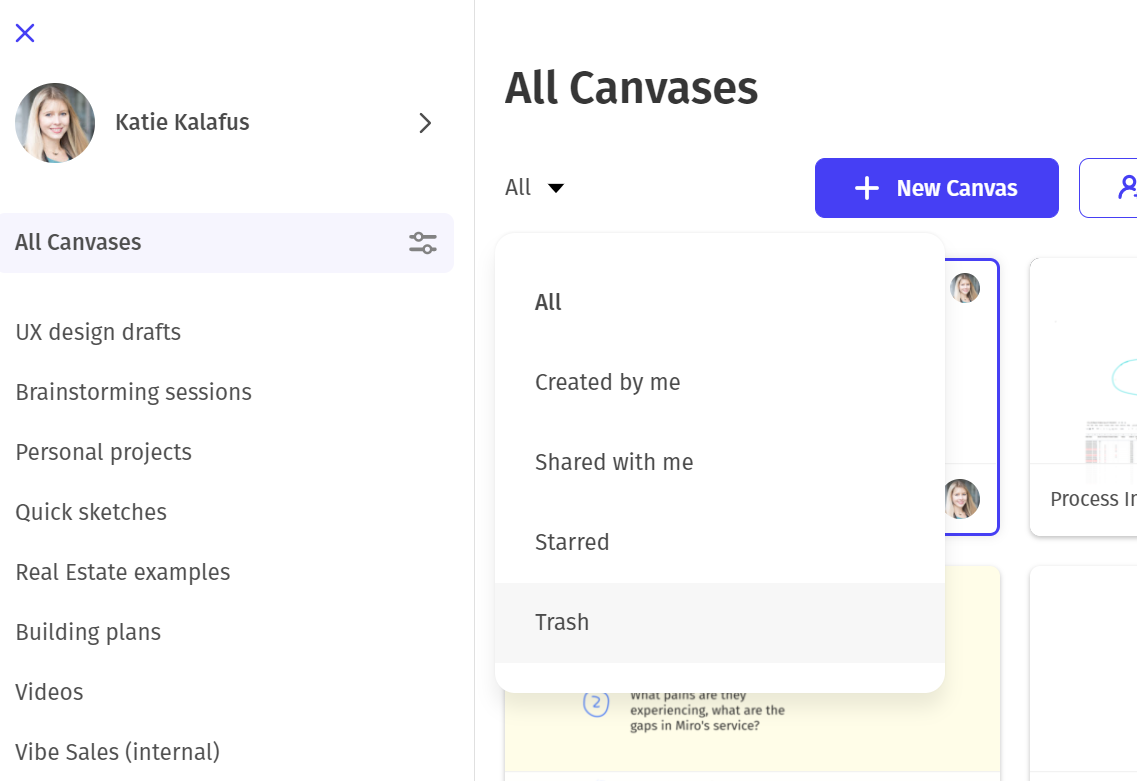Go to Personal projects

point(103,452)
